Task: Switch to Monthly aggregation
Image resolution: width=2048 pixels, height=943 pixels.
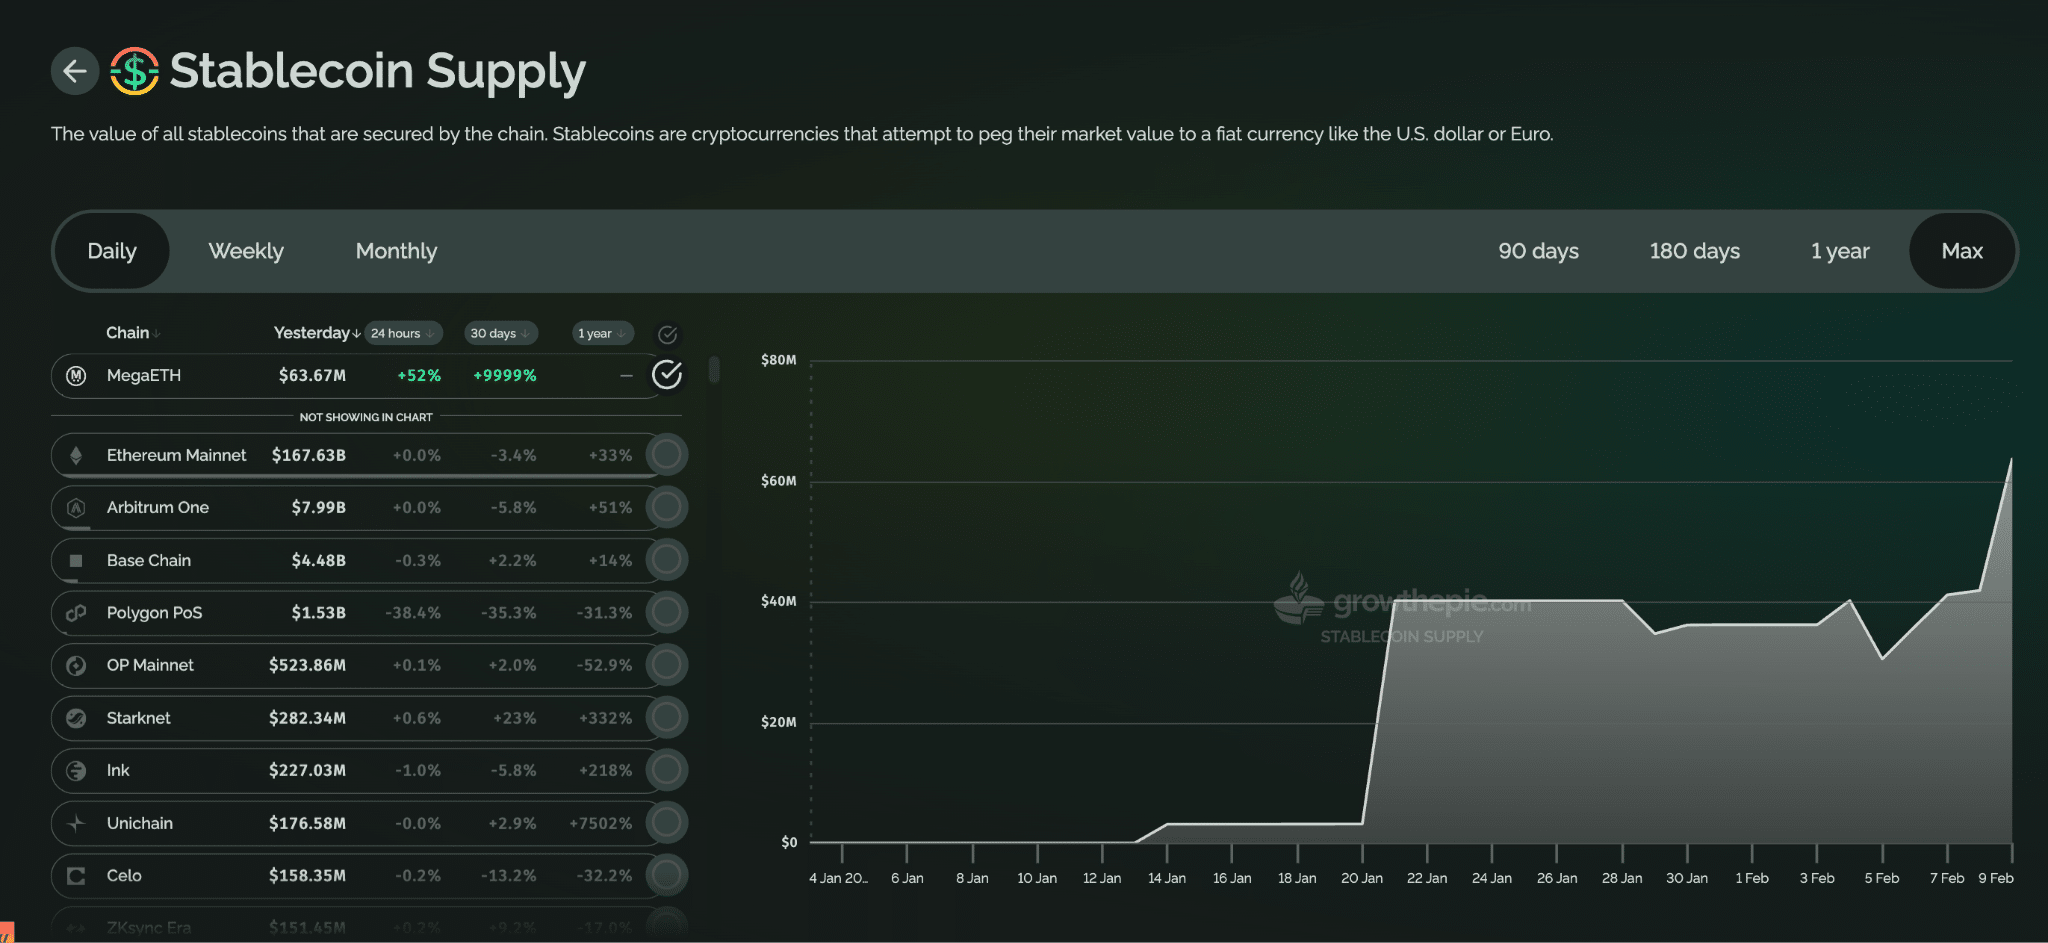Action: (x=396, y=251)
